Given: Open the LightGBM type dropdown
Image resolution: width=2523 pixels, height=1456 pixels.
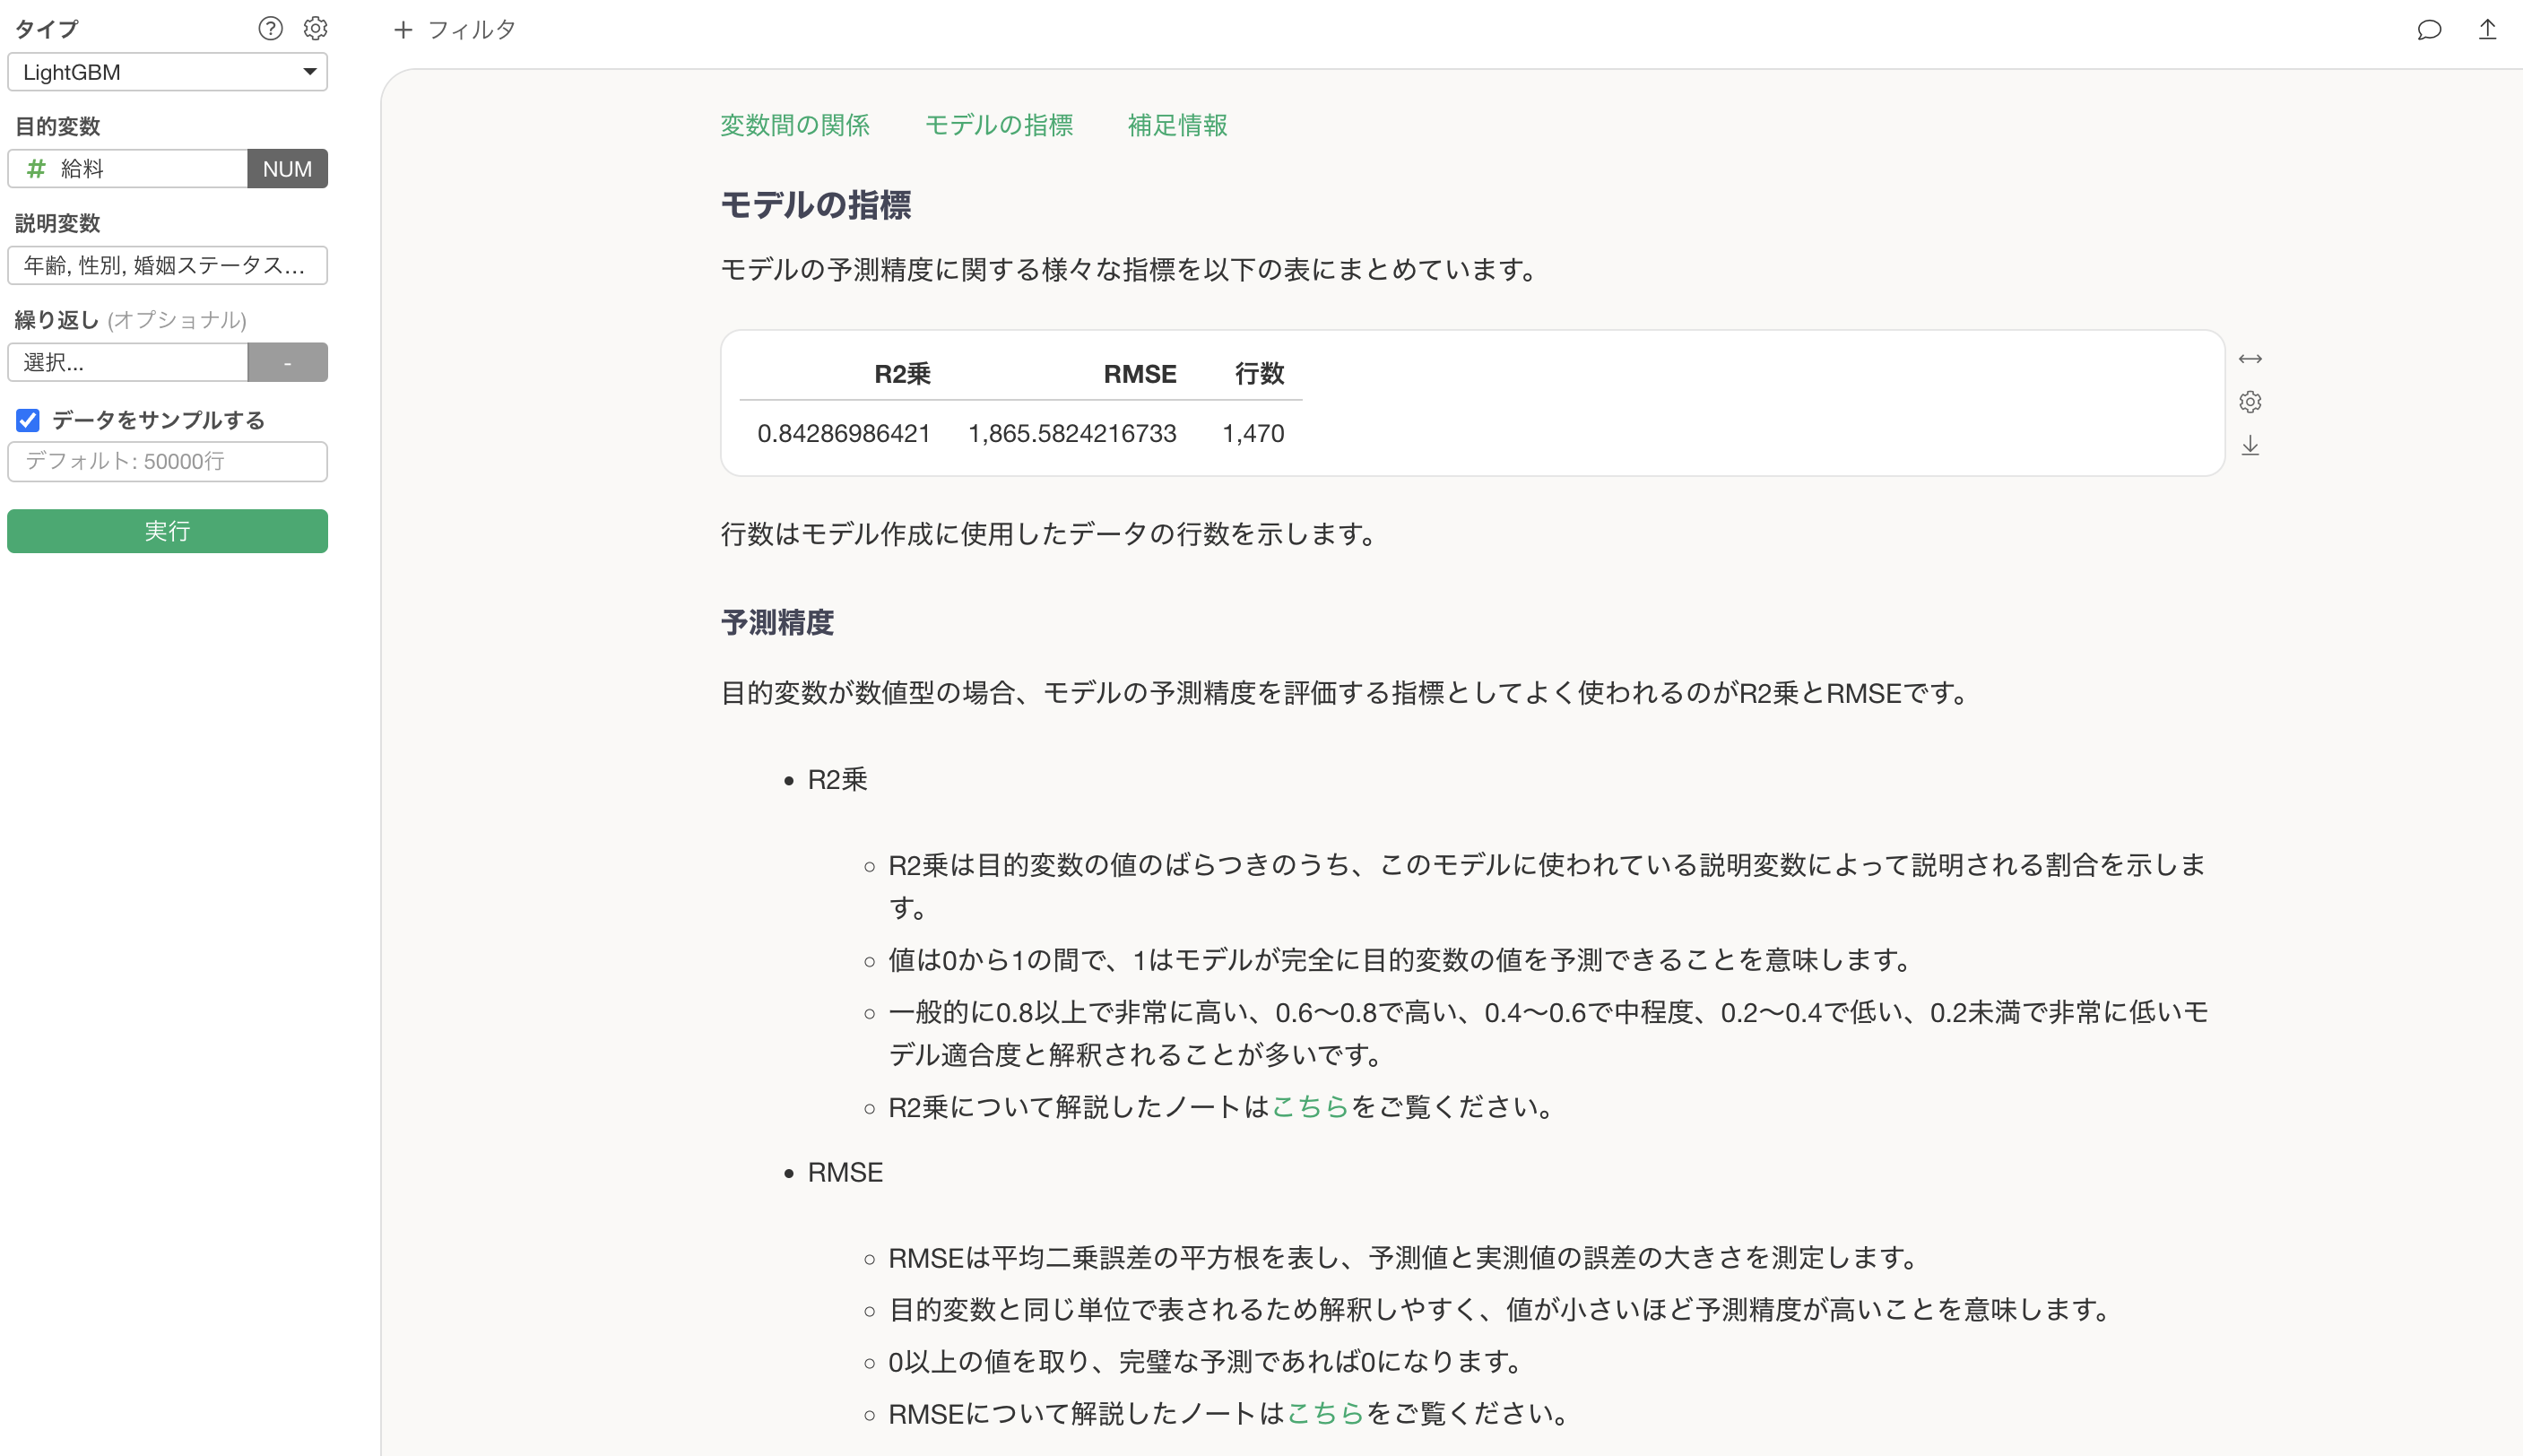Looking at the screenshot, I should click(x=167, y=72).
